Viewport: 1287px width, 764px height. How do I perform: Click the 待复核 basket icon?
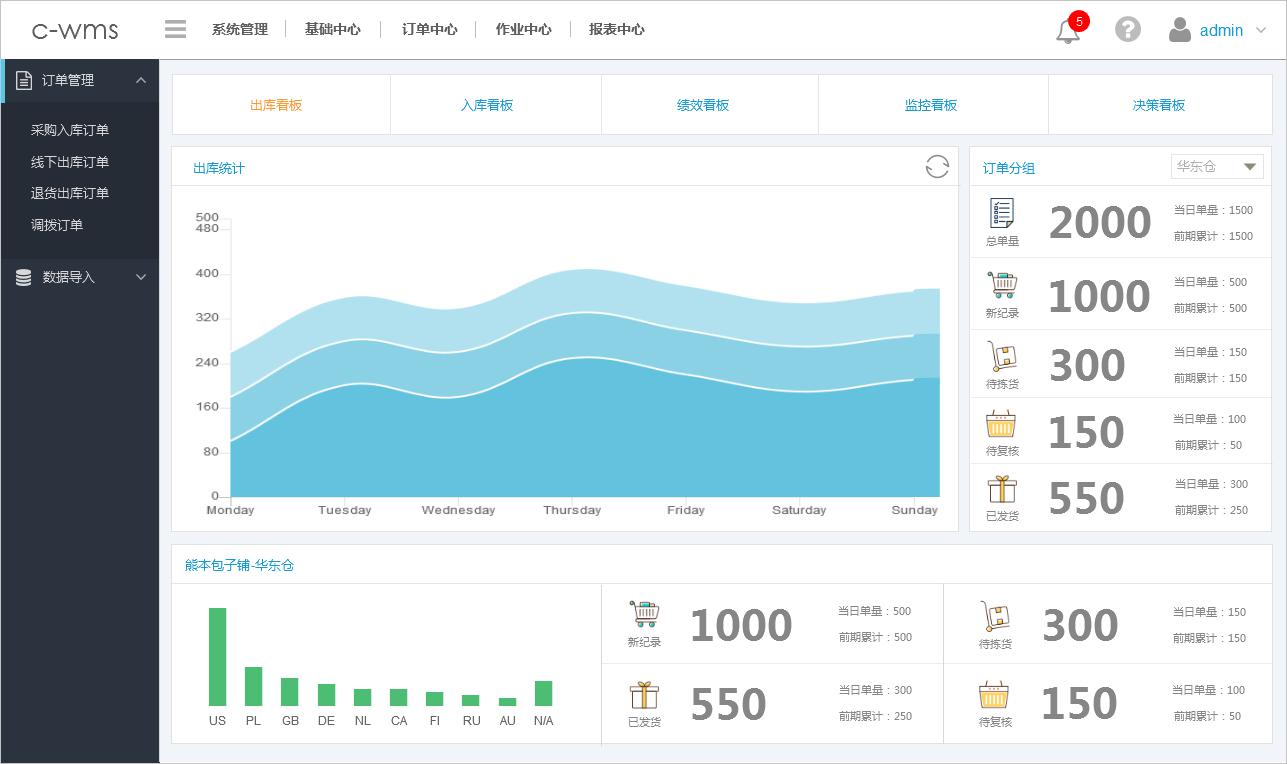(x=1001, y=424)
